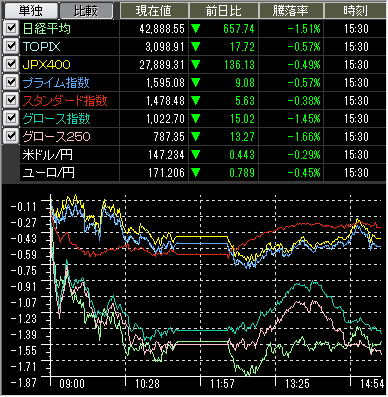Click the 現在値 column header
388x397 pixels.
[x=154, y=11]
